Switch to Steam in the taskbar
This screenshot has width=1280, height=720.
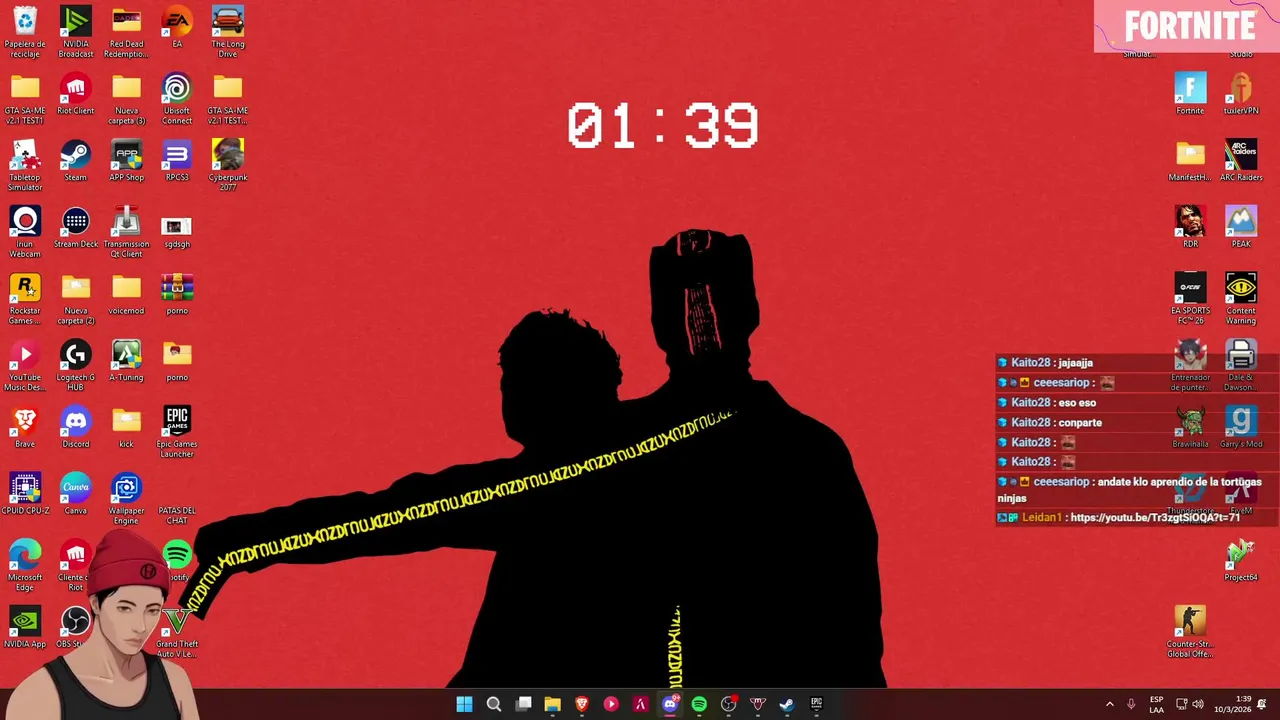point(787,704)
